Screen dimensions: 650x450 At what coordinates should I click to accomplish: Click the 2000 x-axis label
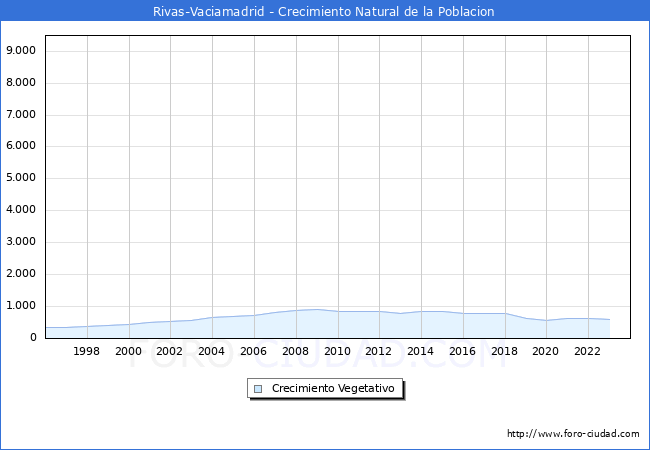[128, 351]
